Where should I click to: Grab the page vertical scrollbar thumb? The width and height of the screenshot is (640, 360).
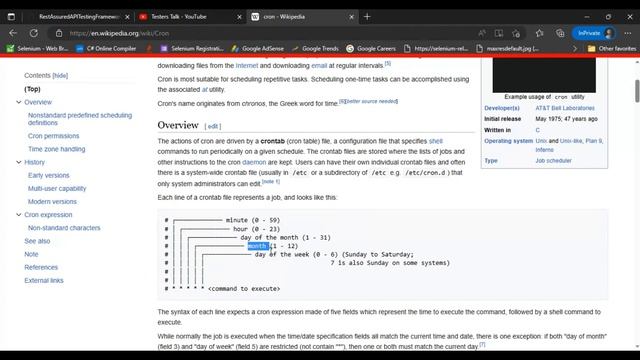click(637, 91)
